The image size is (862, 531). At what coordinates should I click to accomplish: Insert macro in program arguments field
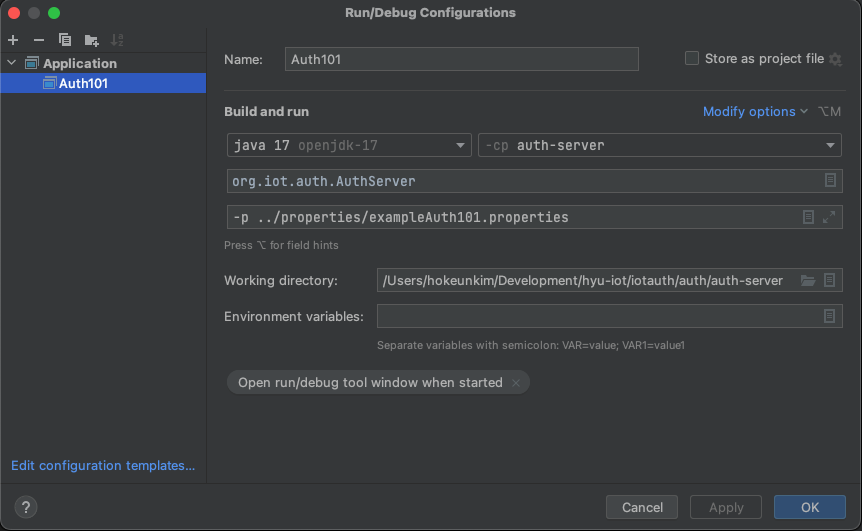(x=808, y=217)
